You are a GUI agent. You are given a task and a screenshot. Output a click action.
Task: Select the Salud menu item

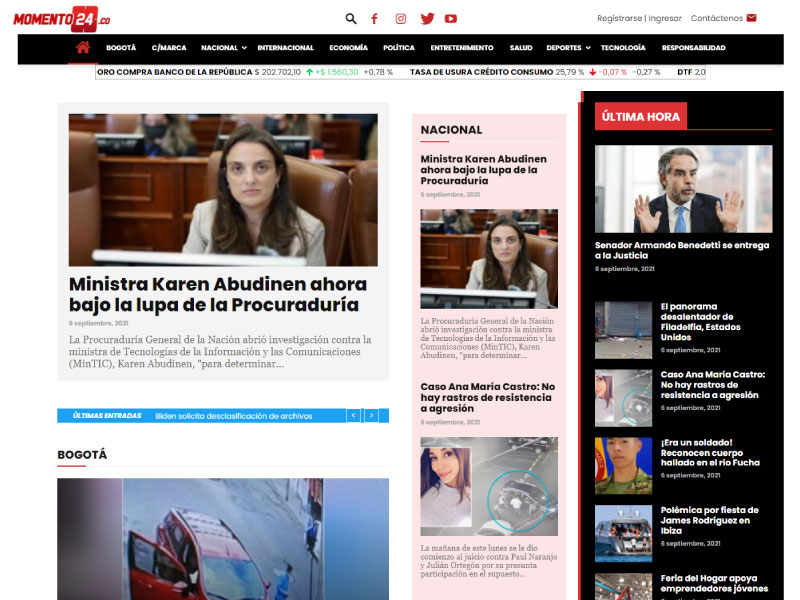pyautogui.click(x=521, y=47)
